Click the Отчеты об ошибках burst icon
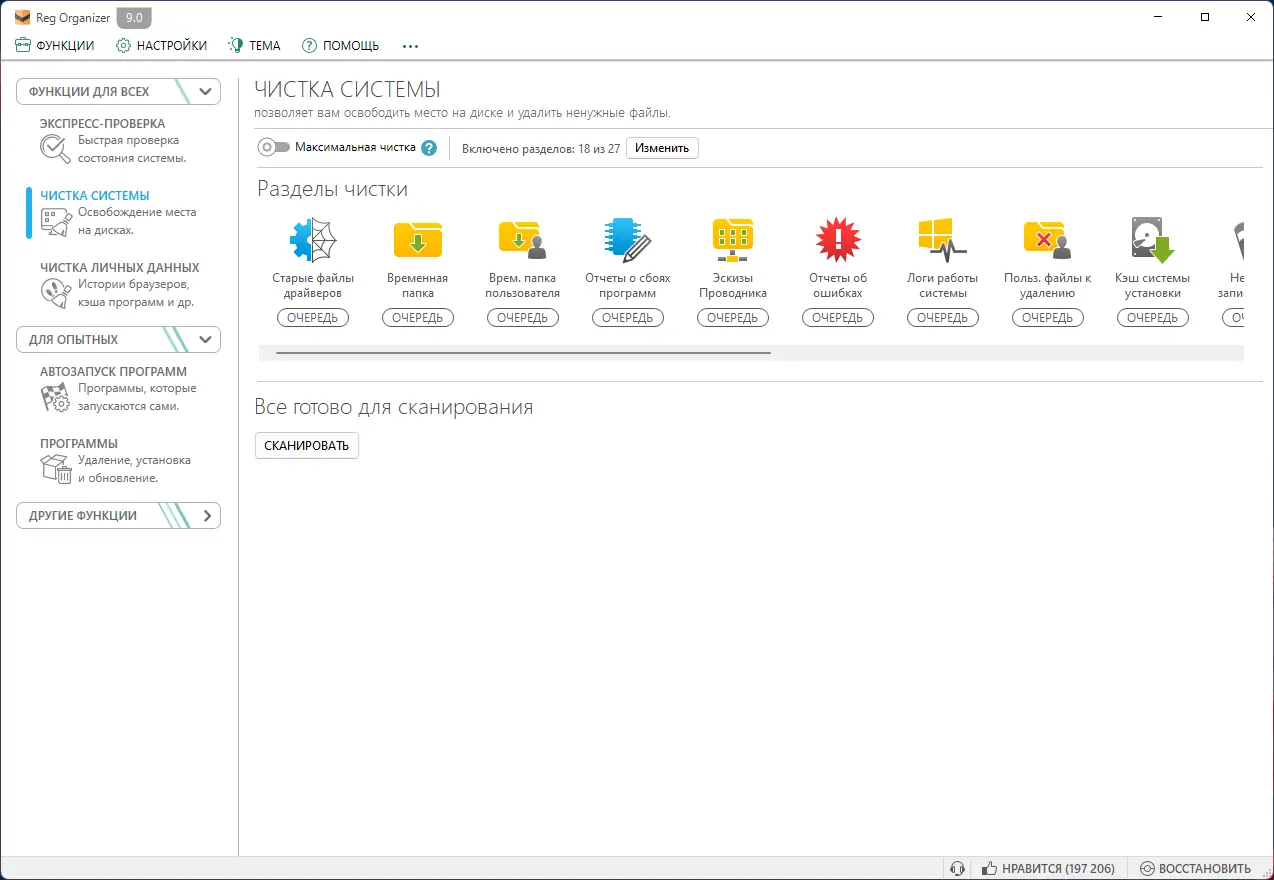Viewport: 1274px width, 880px height. click(838, 238)
